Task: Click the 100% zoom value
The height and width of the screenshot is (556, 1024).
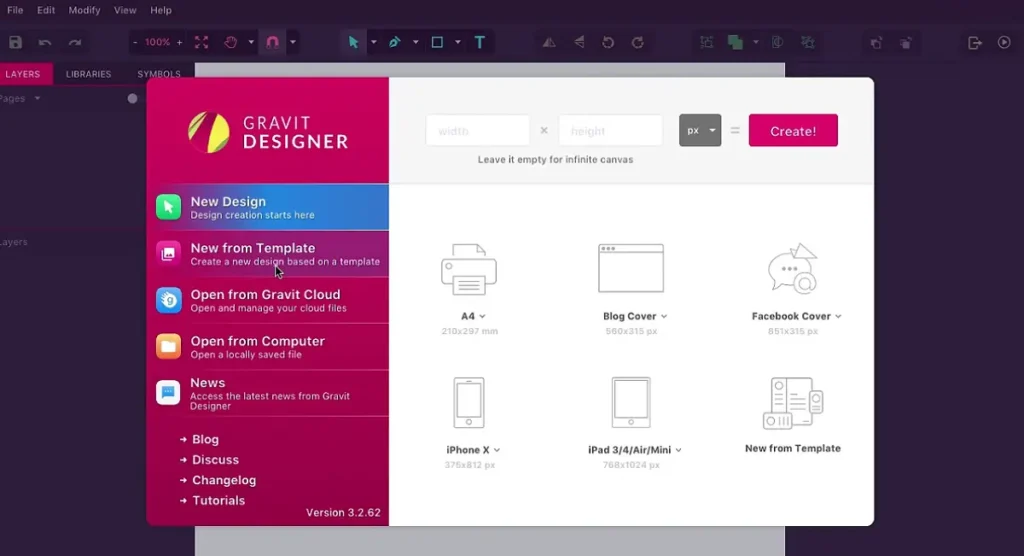Action: (157, 42)
